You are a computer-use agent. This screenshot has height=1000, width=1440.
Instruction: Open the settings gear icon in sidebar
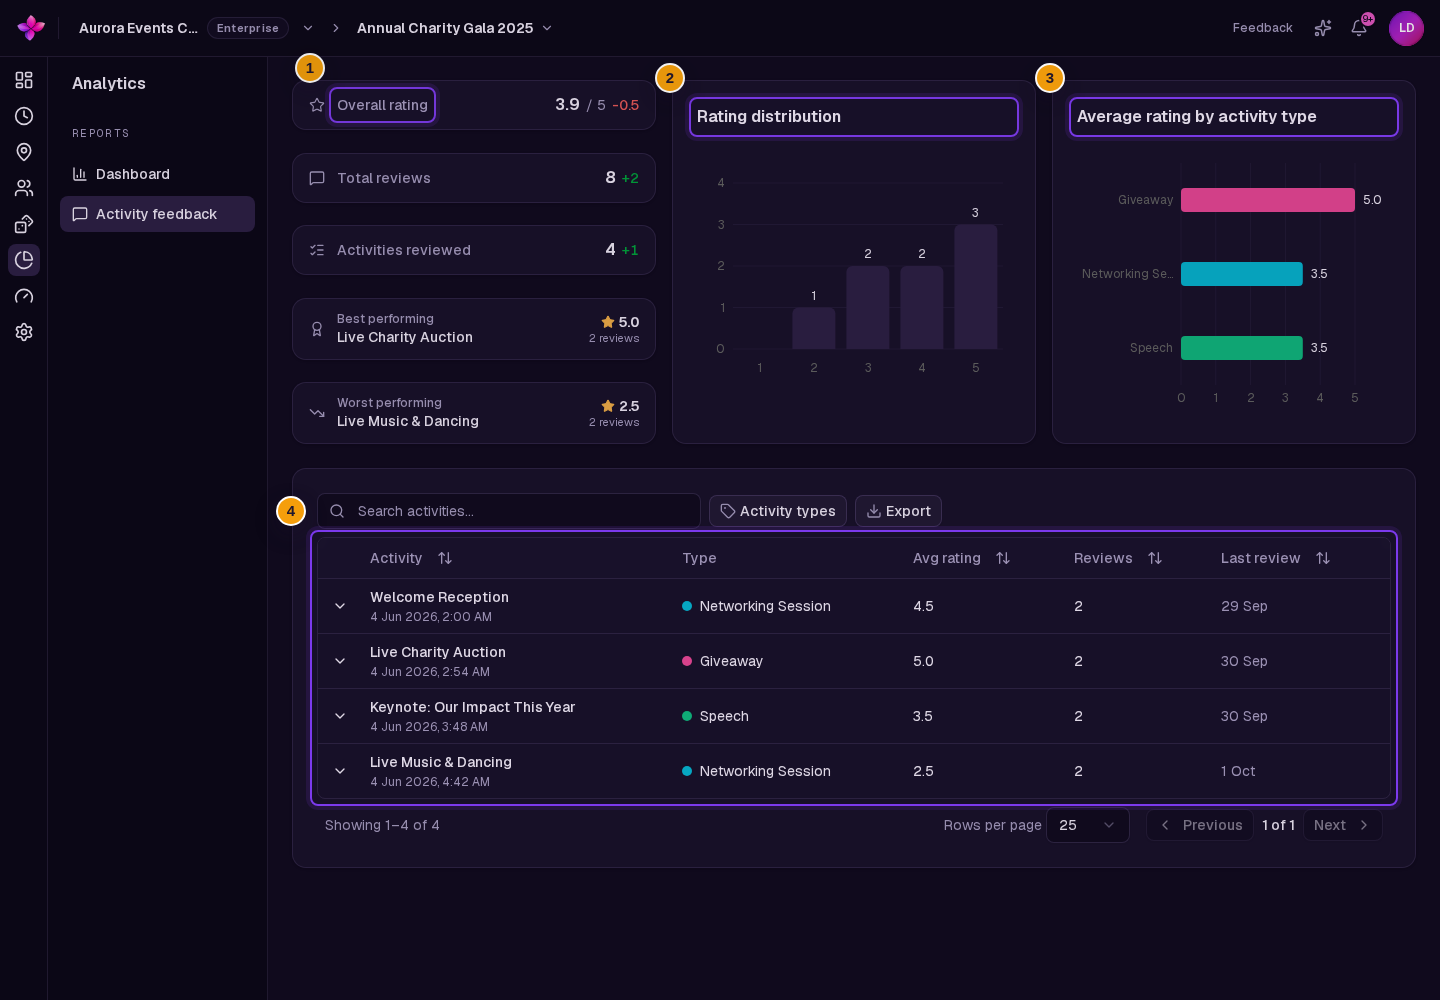tap(24, 332)
